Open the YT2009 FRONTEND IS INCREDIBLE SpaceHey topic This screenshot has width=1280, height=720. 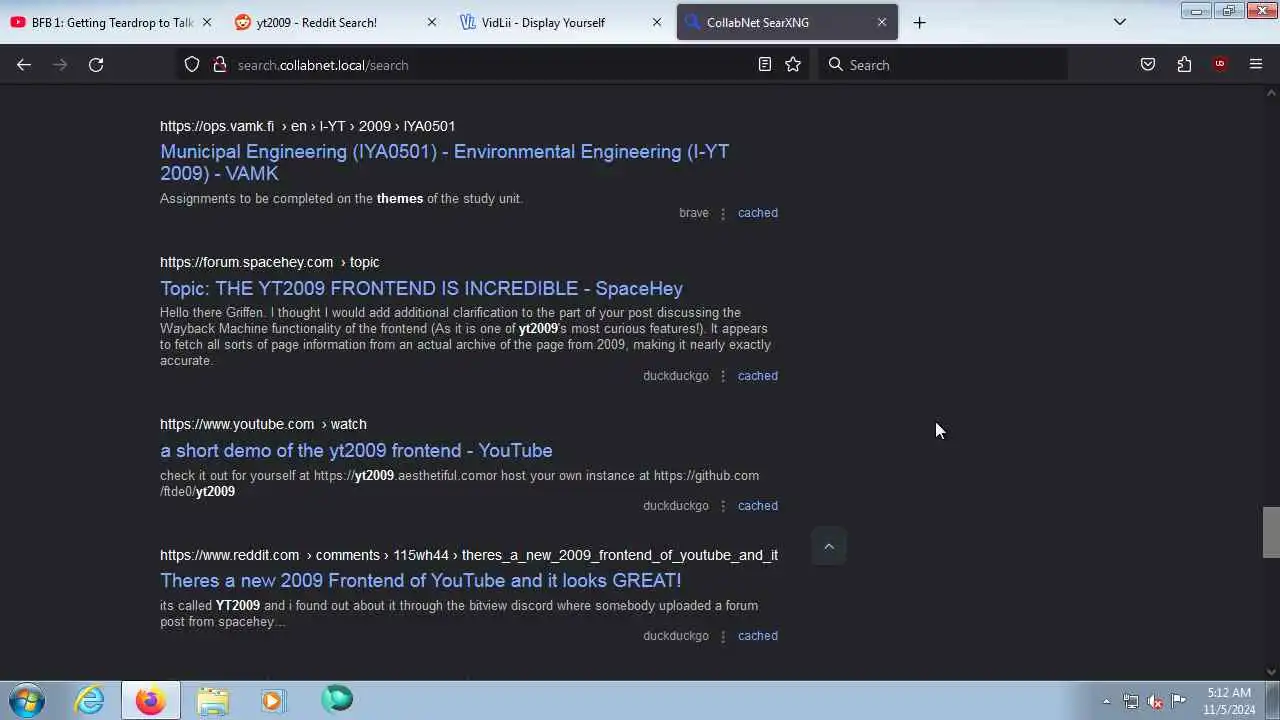coord(421,288)
